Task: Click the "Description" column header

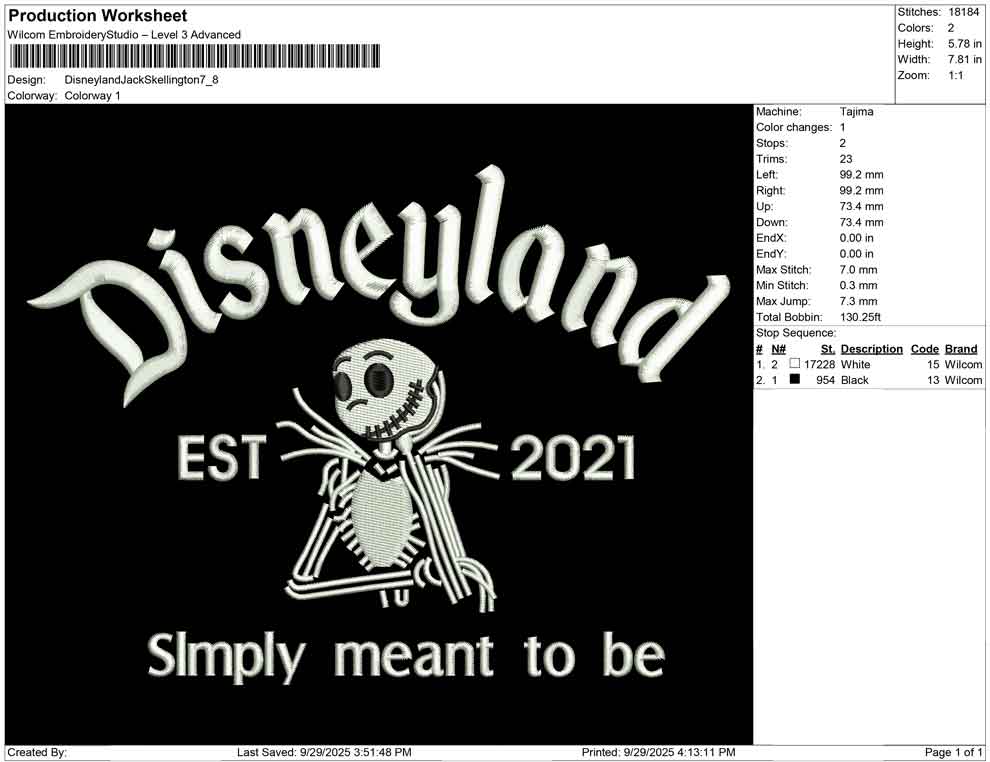Action: (872, 349)
